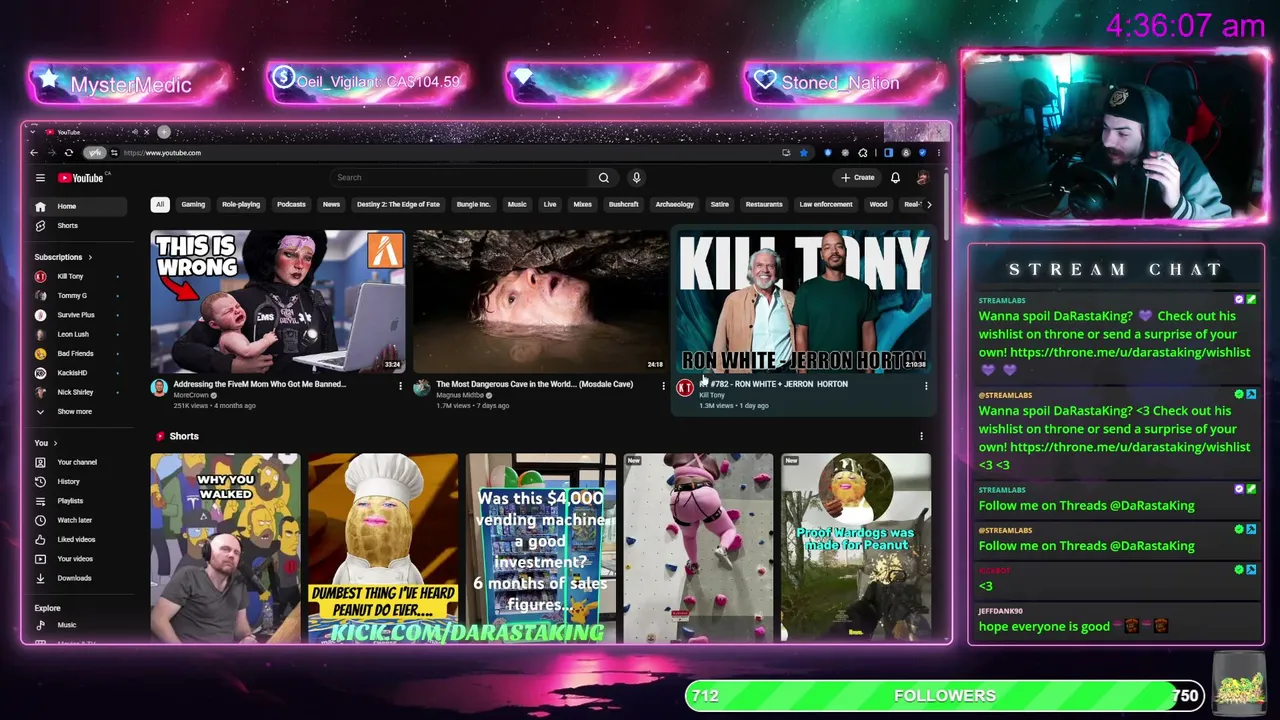Open options menu for Kill Tony #782 video
Screen dimensions: 1280x720
coord(926,385)
